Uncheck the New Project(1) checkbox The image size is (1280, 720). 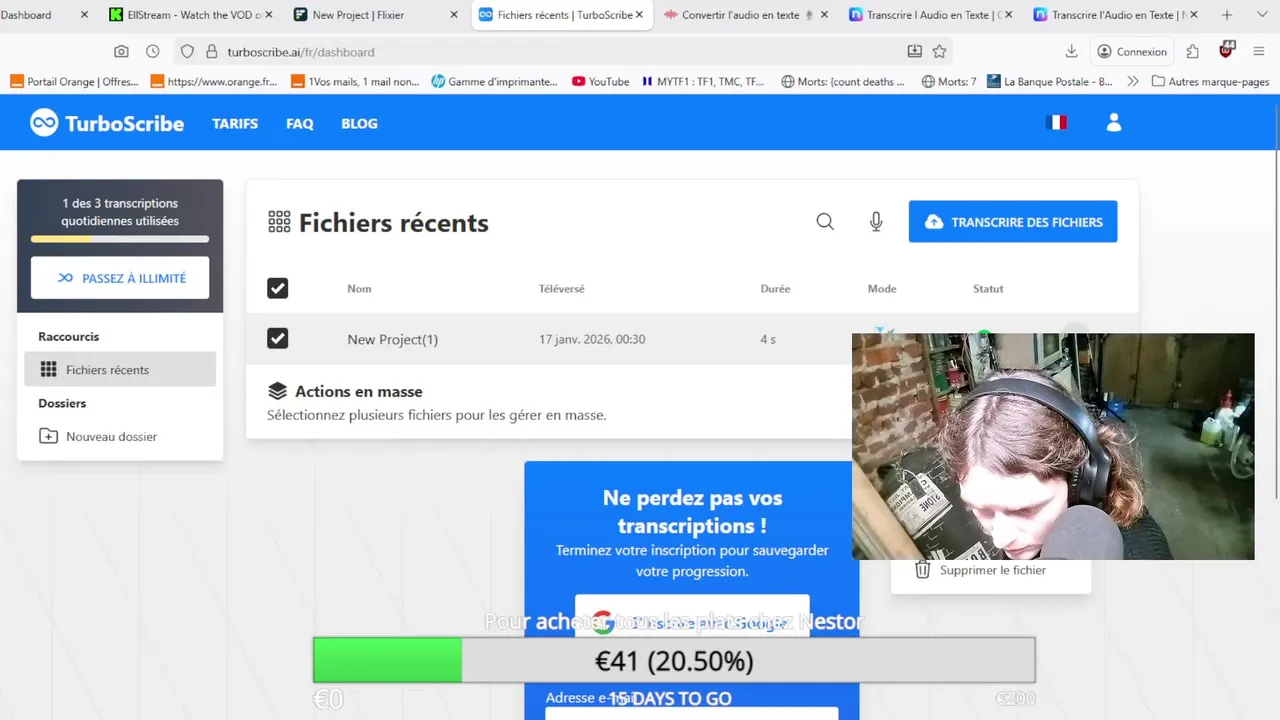(x=278, y=339)
